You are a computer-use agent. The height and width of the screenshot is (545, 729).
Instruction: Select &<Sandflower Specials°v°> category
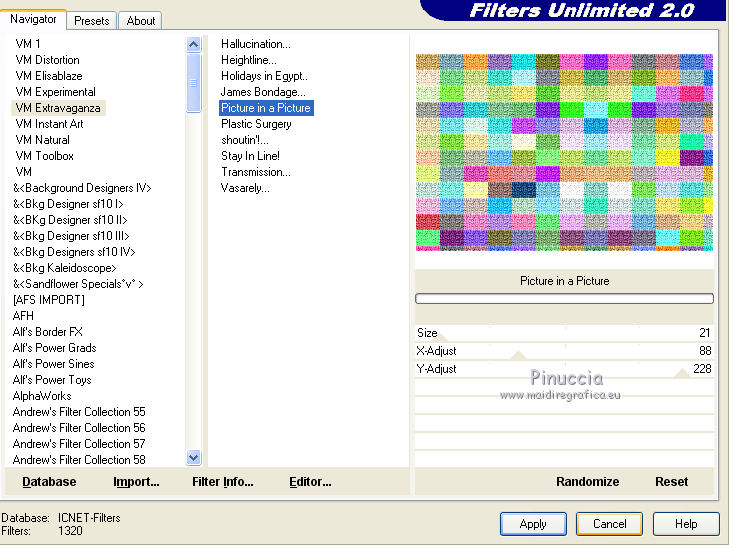[78, 284]
